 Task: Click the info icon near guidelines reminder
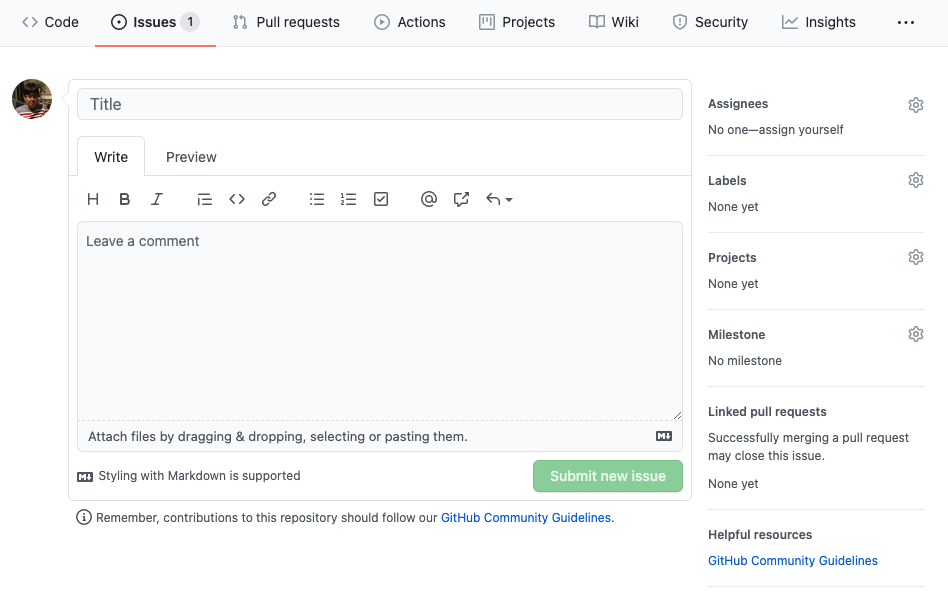84,517
